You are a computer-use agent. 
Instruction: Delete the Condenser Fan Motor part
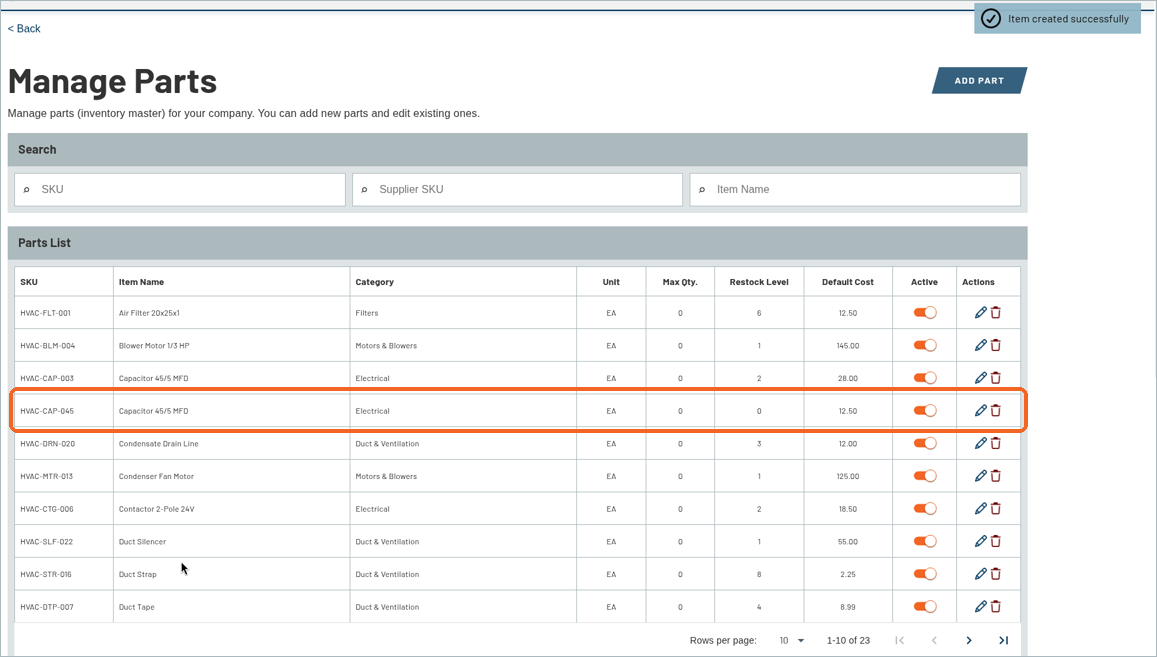[x=995, y=475]
